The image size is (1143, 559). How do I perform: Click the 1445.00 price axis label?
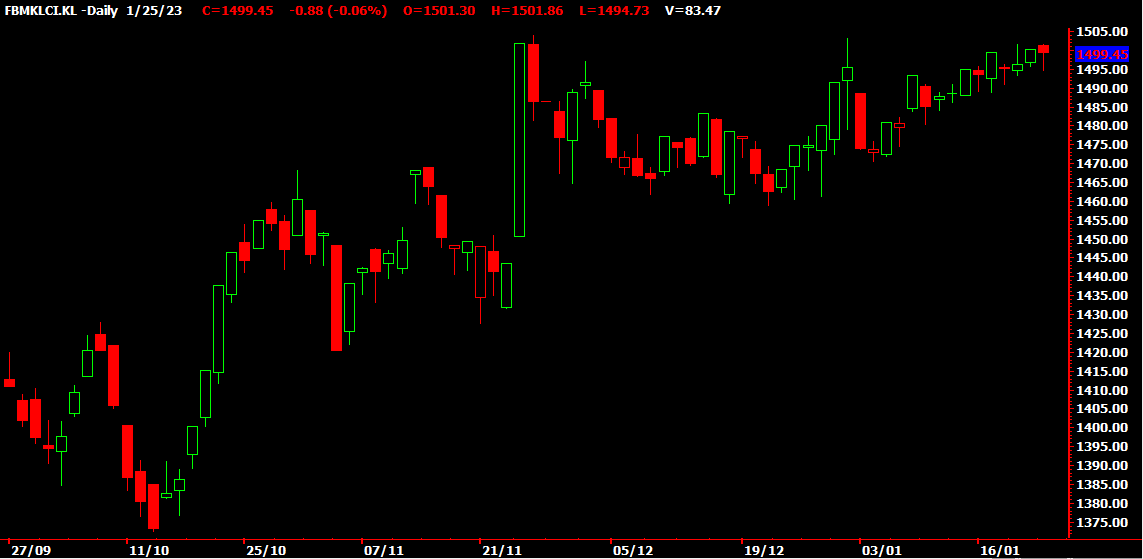(1103, 259)
